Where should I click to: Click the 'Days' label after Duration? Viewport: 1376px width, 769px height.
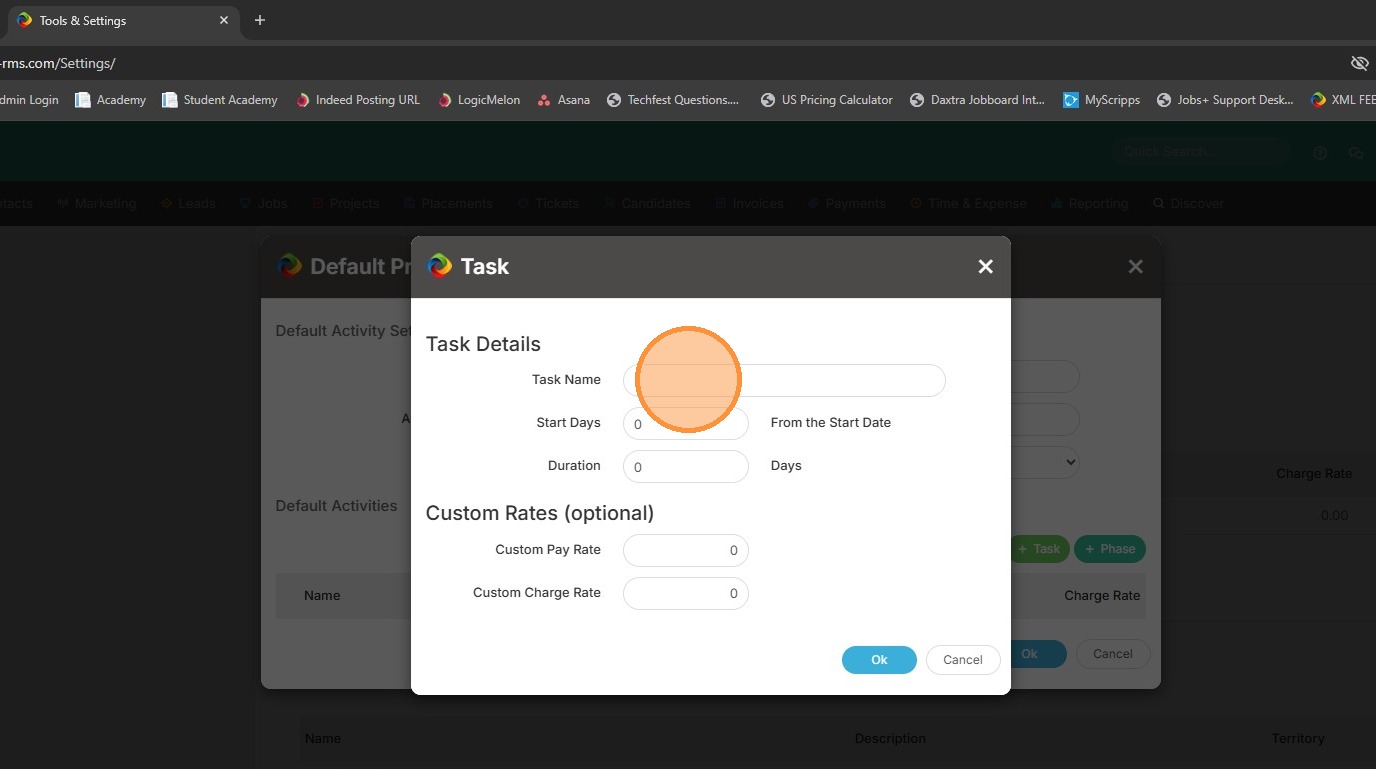[x=786, y=466]
